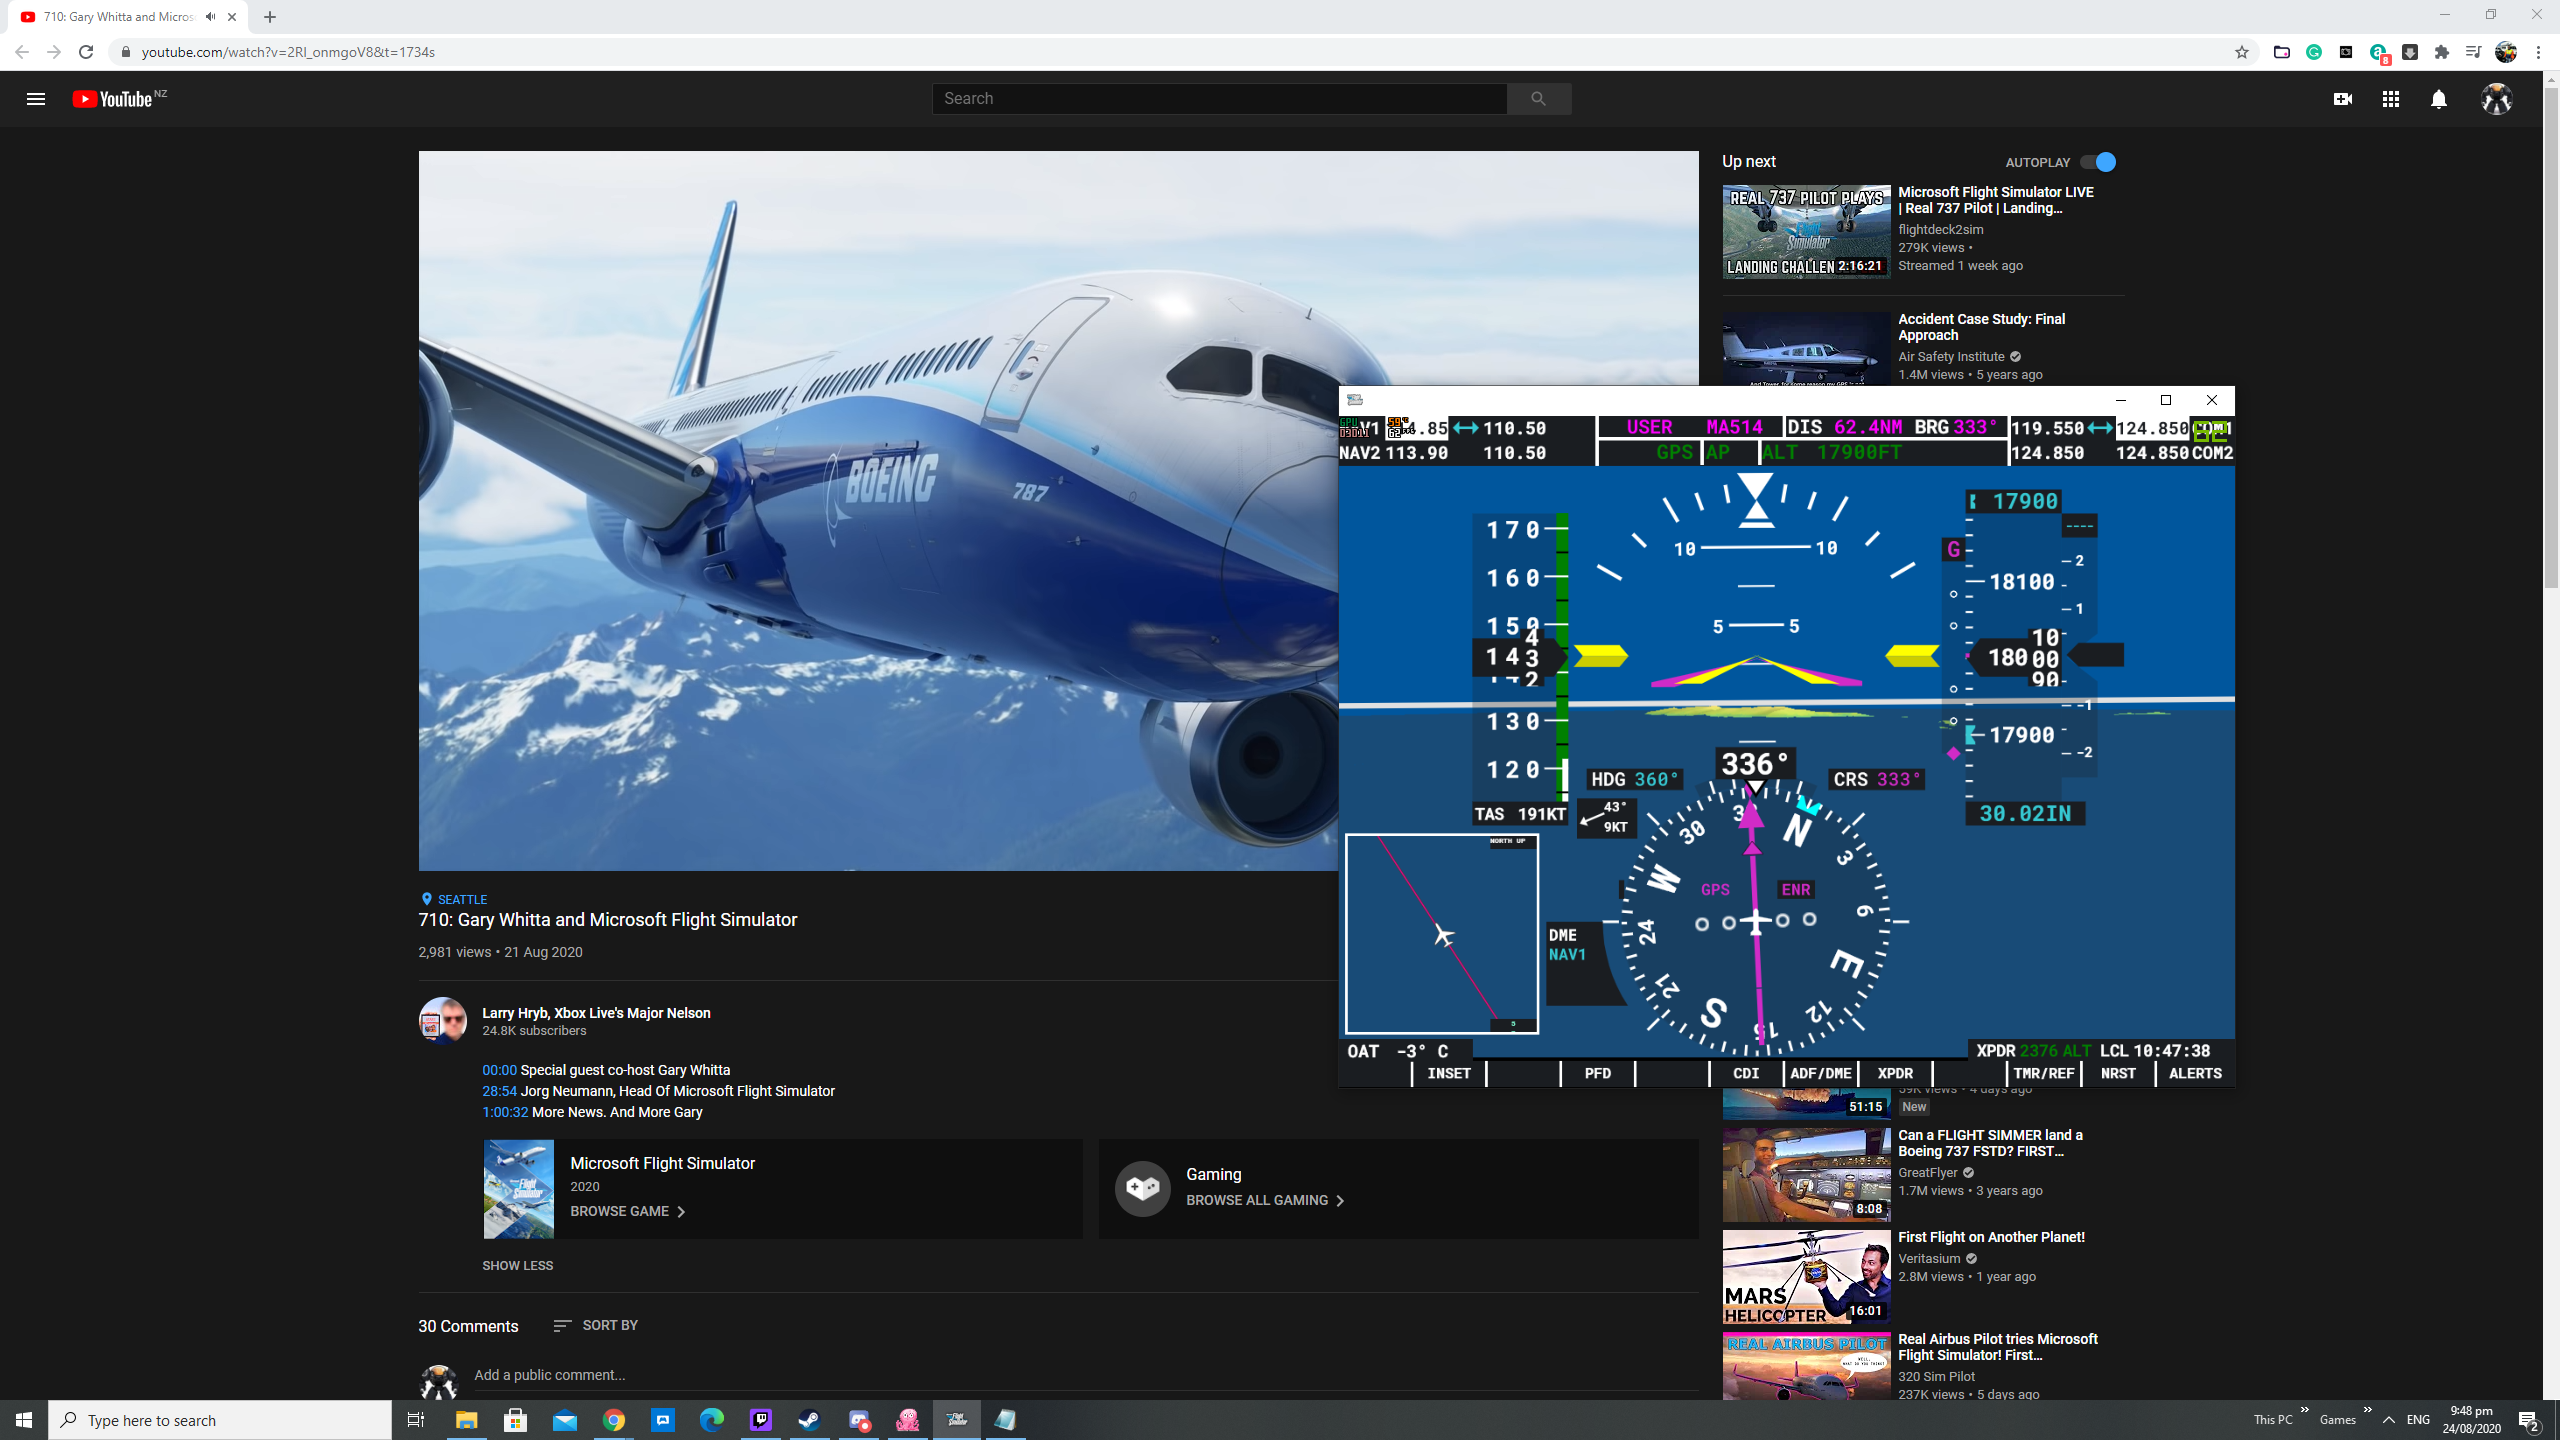The height and width of the screenshot is (1440, 2560).
Task: Open 'Real Airbus Pilot tries' video title
Action: coord(1997,1347)
